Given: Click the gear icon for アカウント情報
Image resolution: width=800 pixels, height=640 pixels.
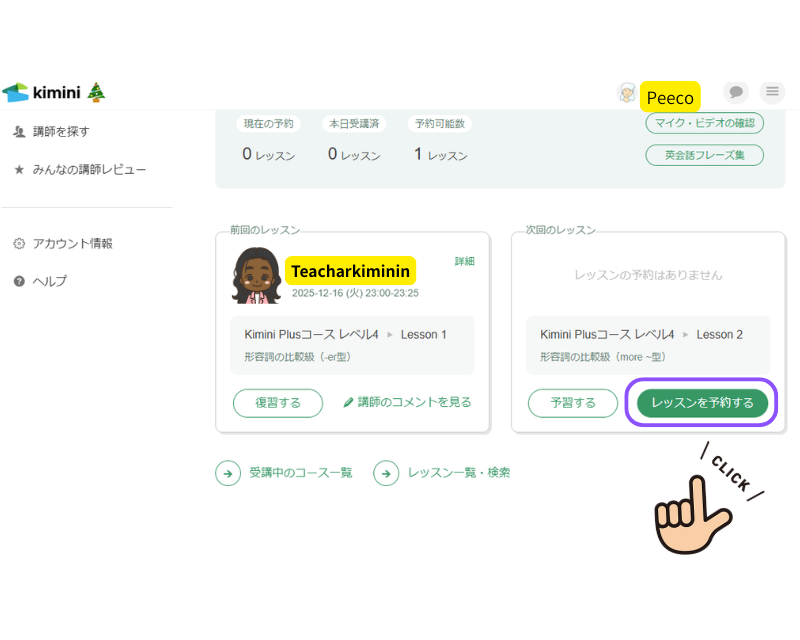Looking at the screenshot, I should pos(19,244).
